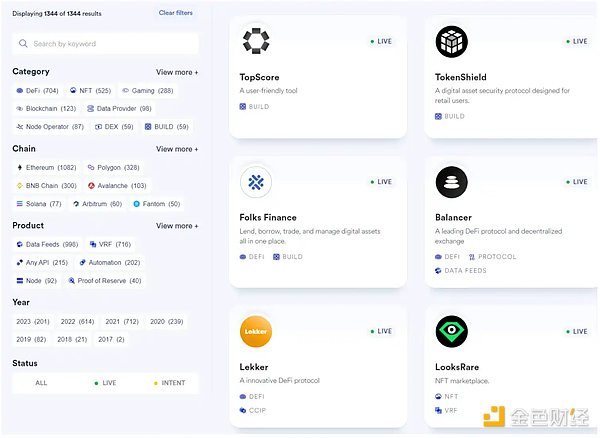Filter status by INTENT
This screenshot has height=438, width=600.
168,382
